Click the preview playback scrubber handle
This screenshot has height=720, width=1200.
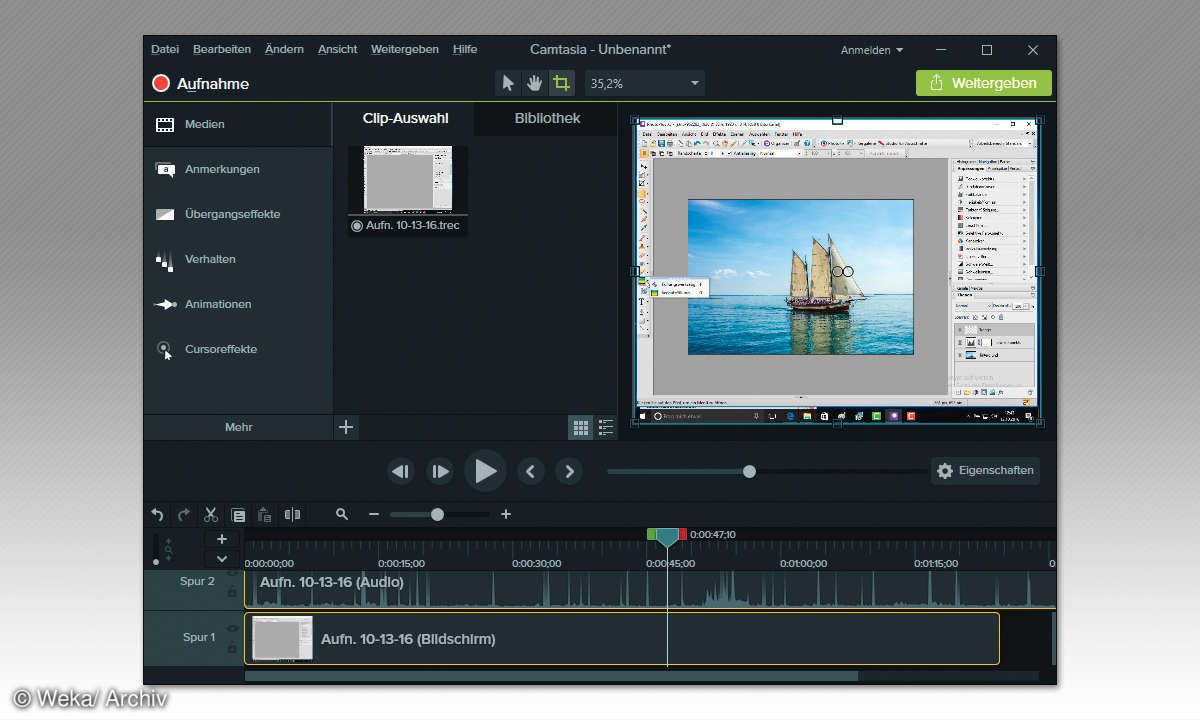pos(749,471)
